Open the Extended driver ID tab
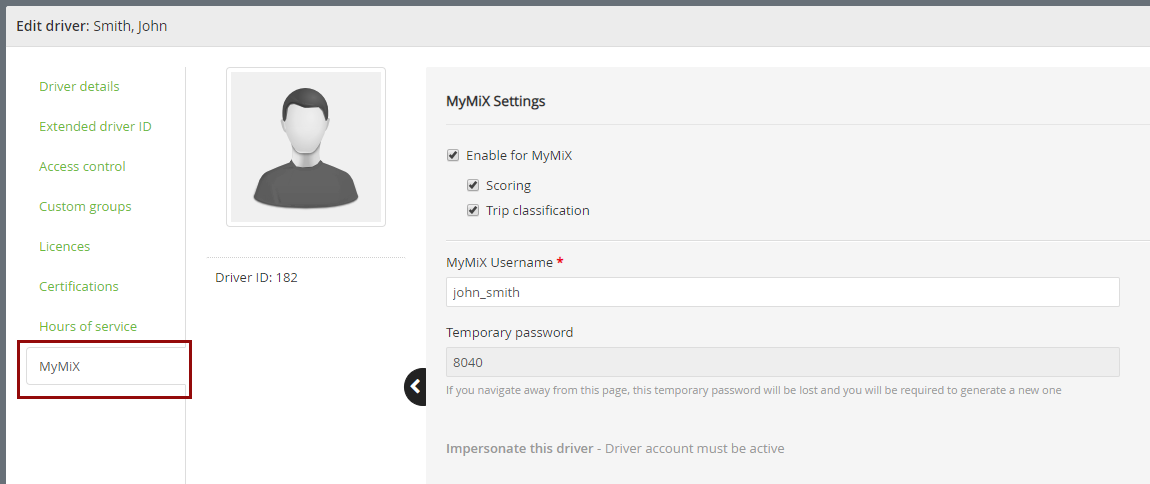Screen dimensions: 1150x484 pos(95,126)
